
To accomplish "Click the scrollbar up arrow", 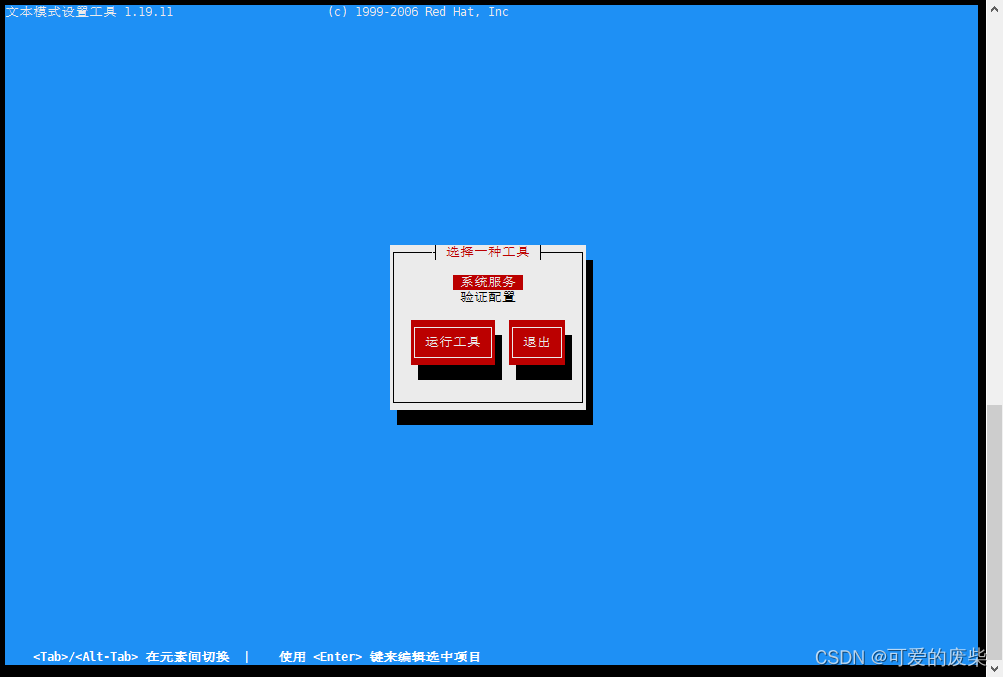I will [994, 9].
